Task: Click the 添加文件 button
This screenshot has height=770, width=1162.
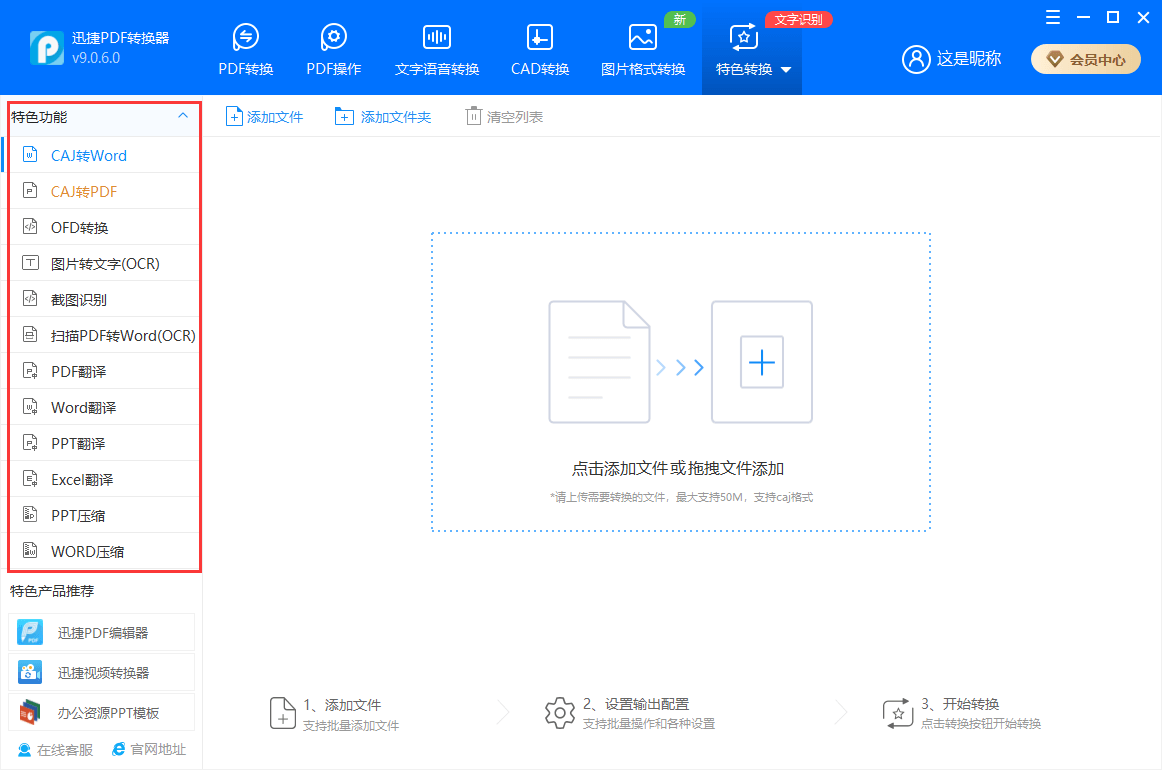Action: 265,117
